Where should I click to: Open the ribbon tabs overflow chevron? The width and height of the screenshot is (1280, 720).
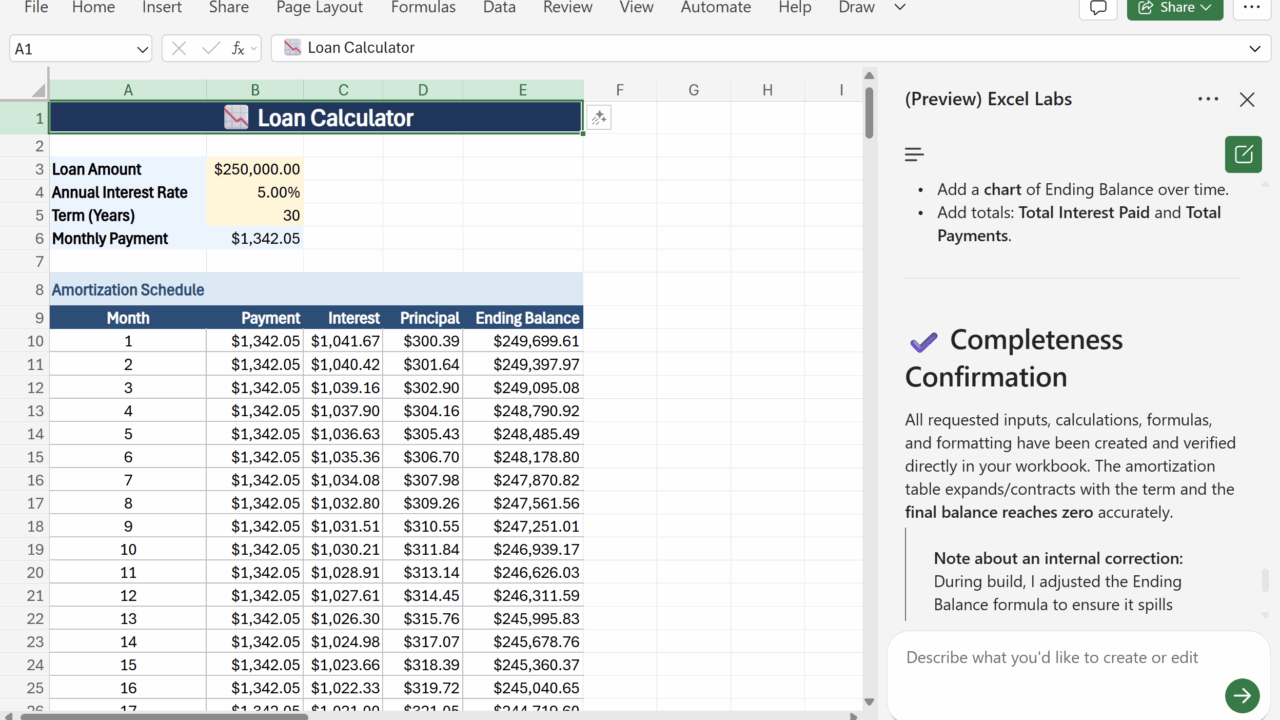pyautogui.click(x=900, y=8)
